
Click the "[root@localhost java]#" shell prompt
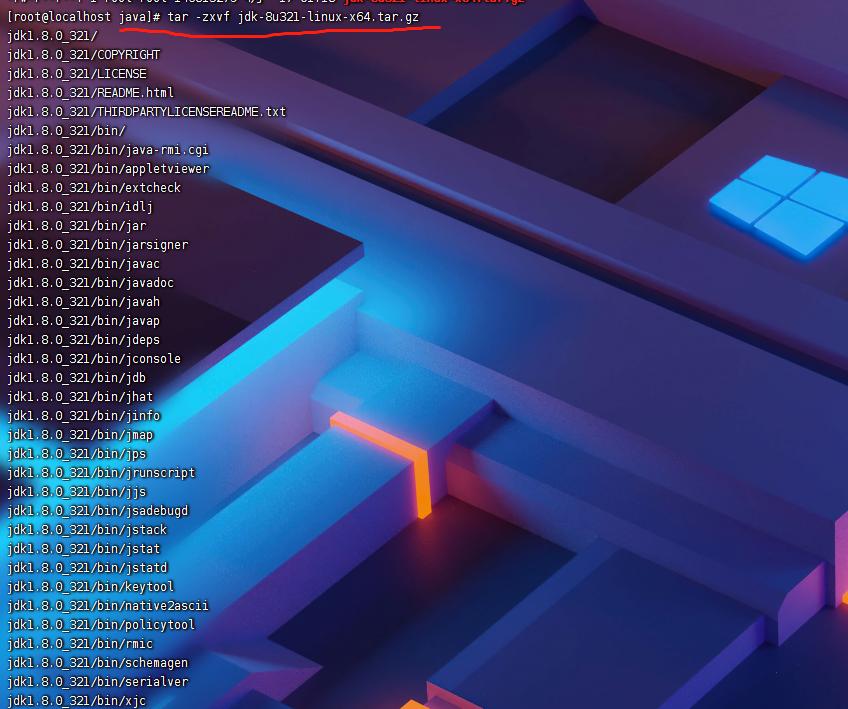[84, 17]
